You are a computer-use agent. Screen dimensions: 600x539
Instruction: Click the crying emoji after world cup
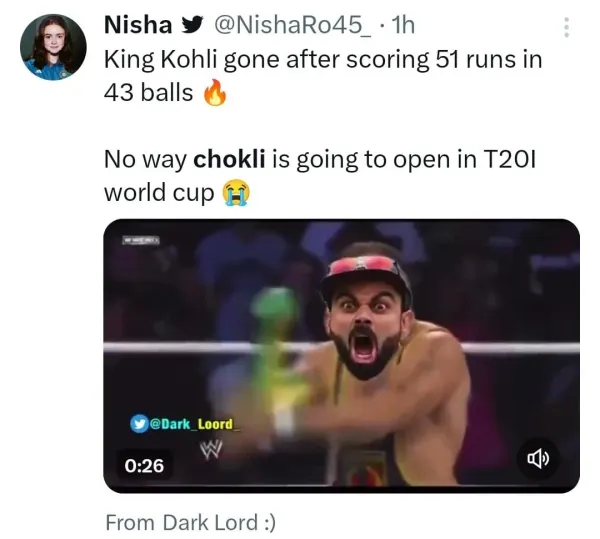[236, 192]
